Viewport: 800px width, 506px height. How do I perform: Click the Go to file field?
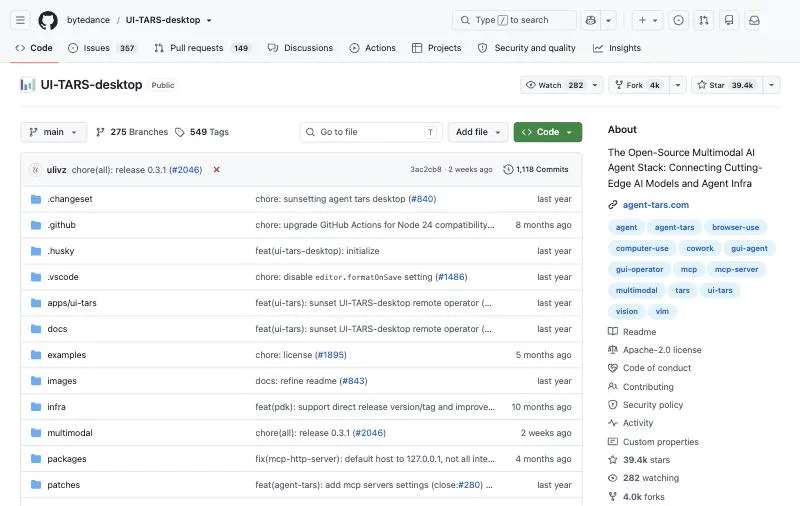pos(371,132)
